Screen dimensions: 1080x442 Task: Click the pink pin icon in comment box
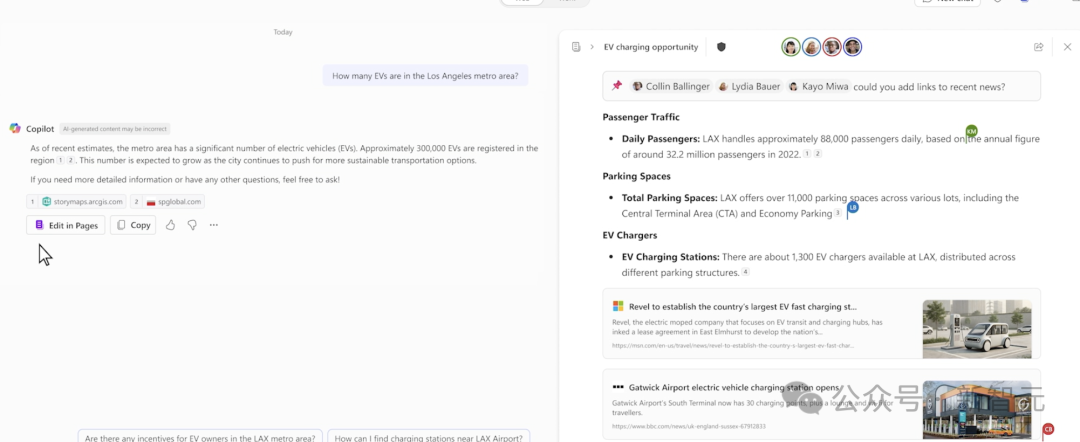tap(617, 86)
